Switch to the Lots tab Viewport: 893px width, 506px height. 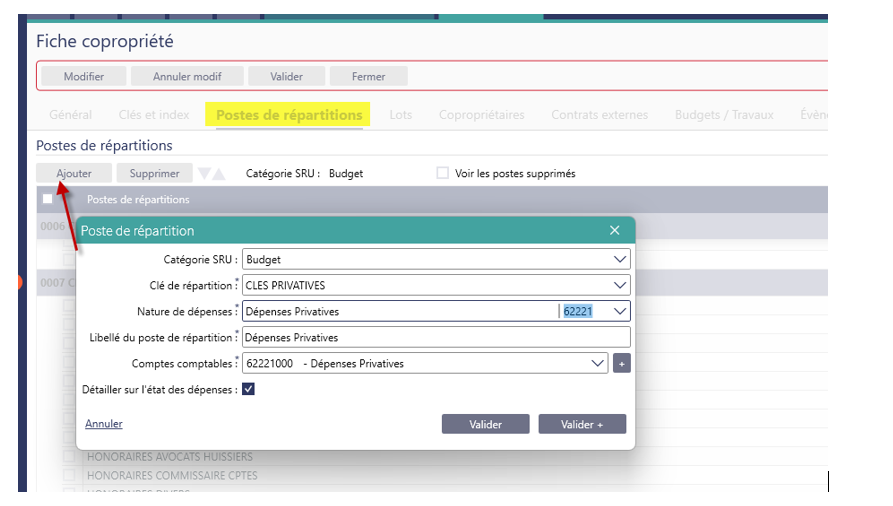point(400,115)
